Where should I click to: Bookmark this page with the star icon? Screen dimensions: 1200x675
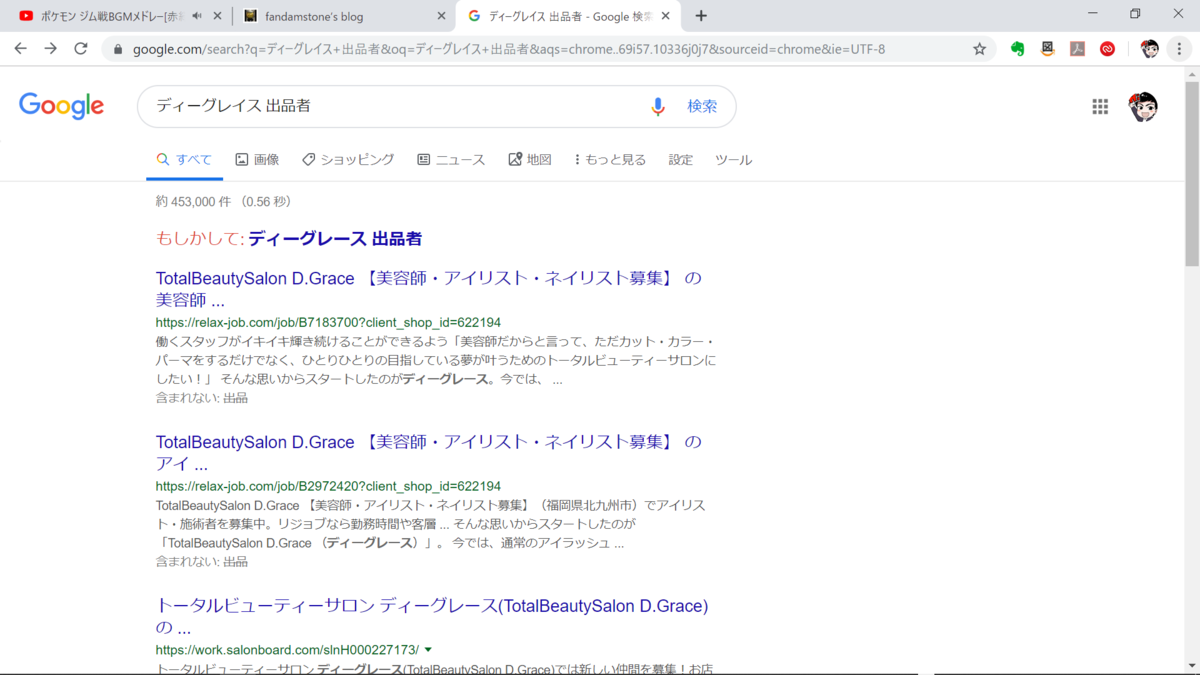click(979, 48)
